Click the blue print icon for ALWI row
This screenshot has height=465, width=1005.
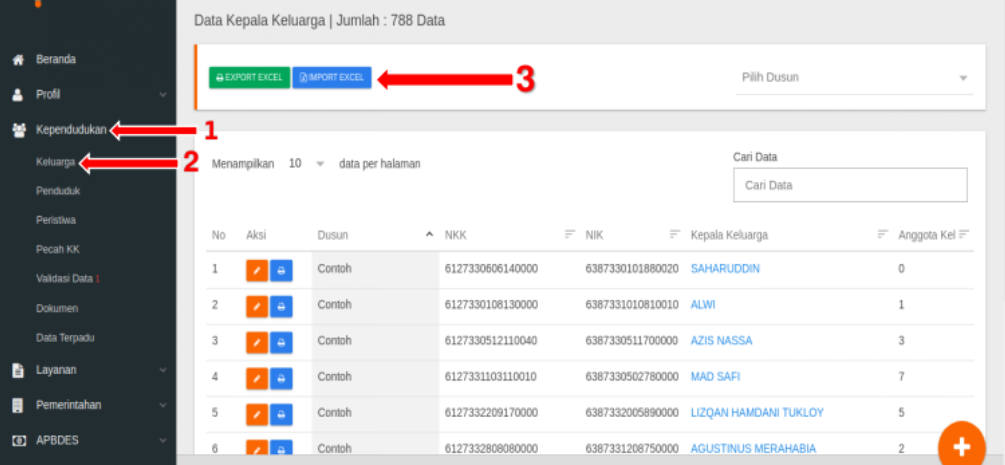pyautogui.click(x=281, y=307)
